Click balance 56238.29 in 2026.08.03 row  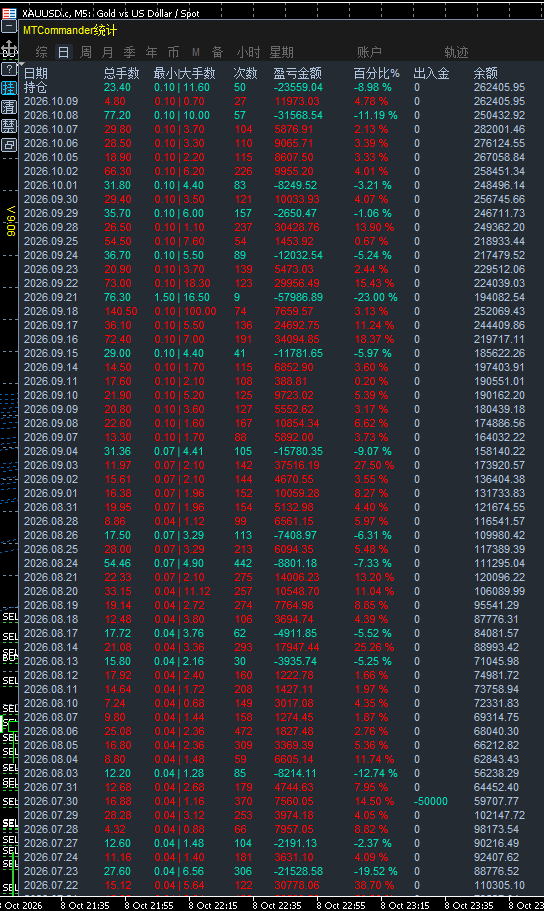pyautogui.click(x=496, y=773)
